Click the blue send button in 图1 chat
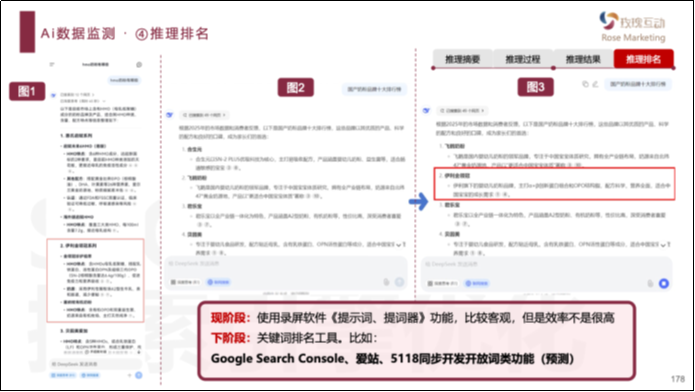Screen dimensions: 695x392 pyautogui.click(x=138, y=375)
